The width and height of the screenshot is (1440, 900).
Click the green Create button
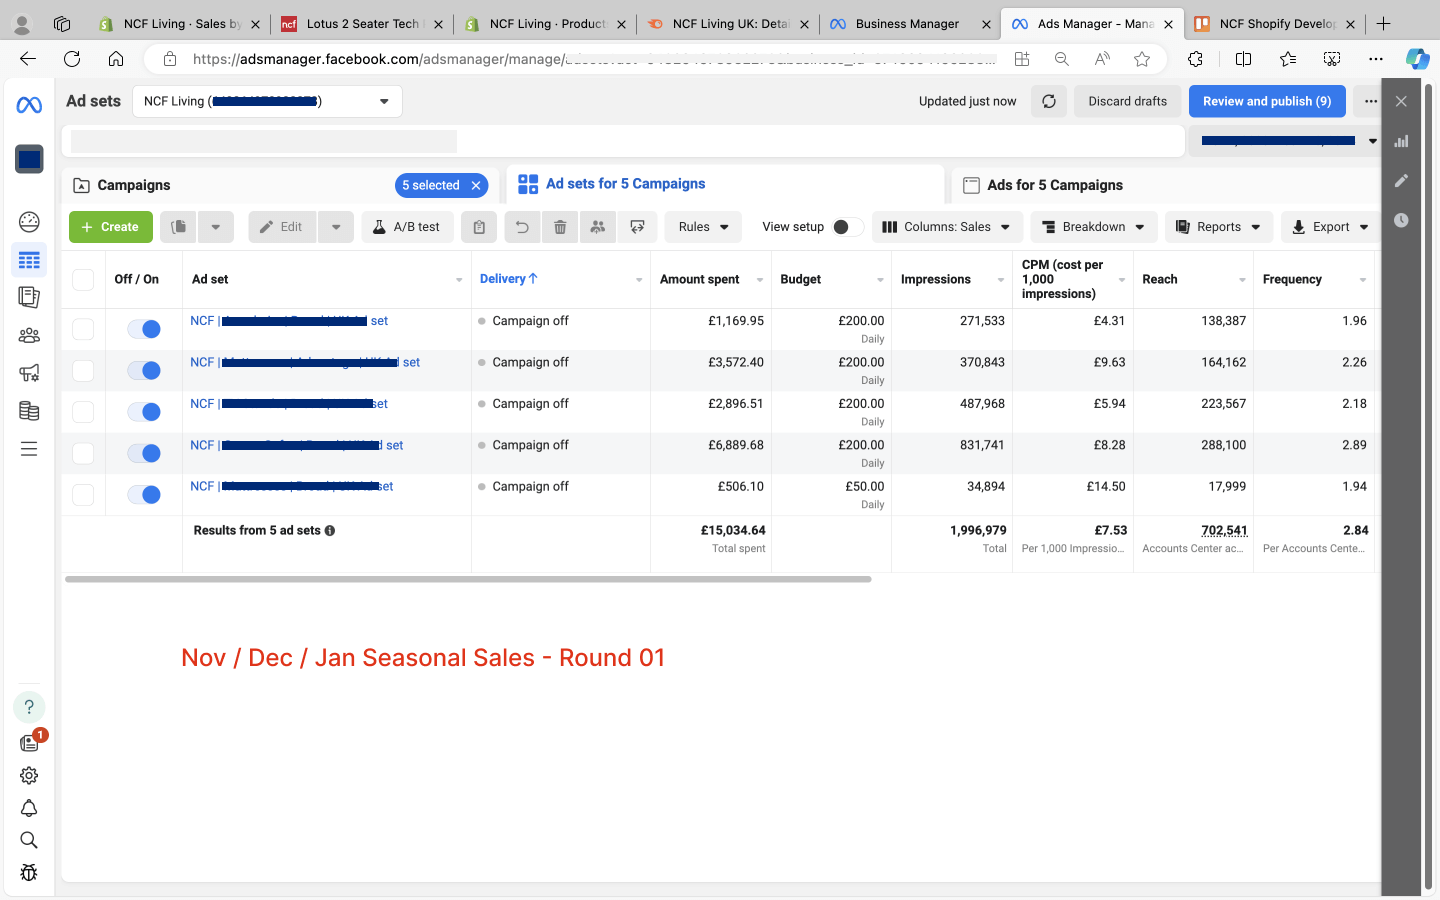point(111,227)
